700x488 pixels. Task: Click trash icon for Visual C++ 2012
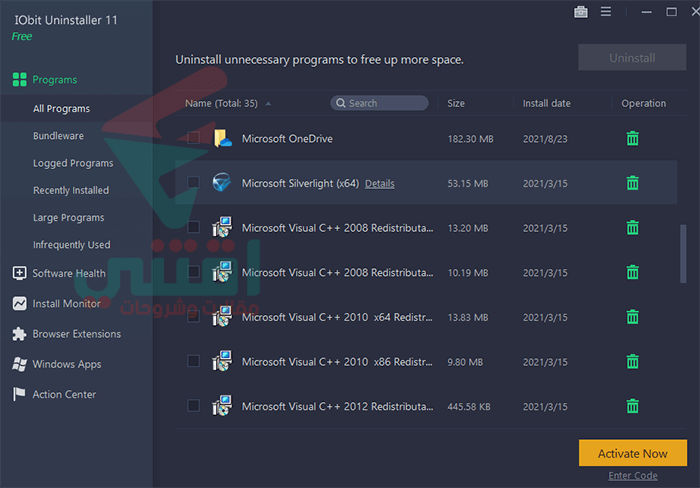(633, 406)
